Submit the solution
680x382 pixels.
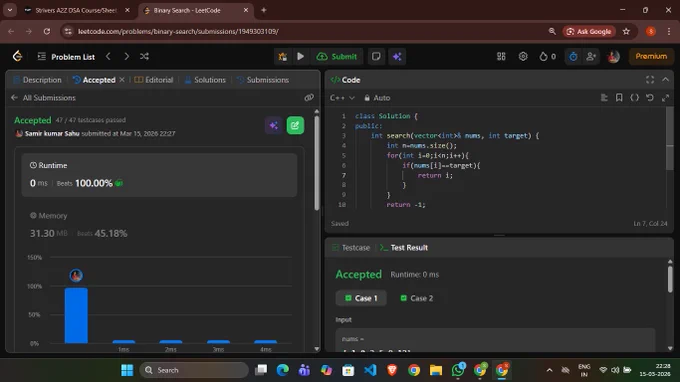tap(337, 56)
